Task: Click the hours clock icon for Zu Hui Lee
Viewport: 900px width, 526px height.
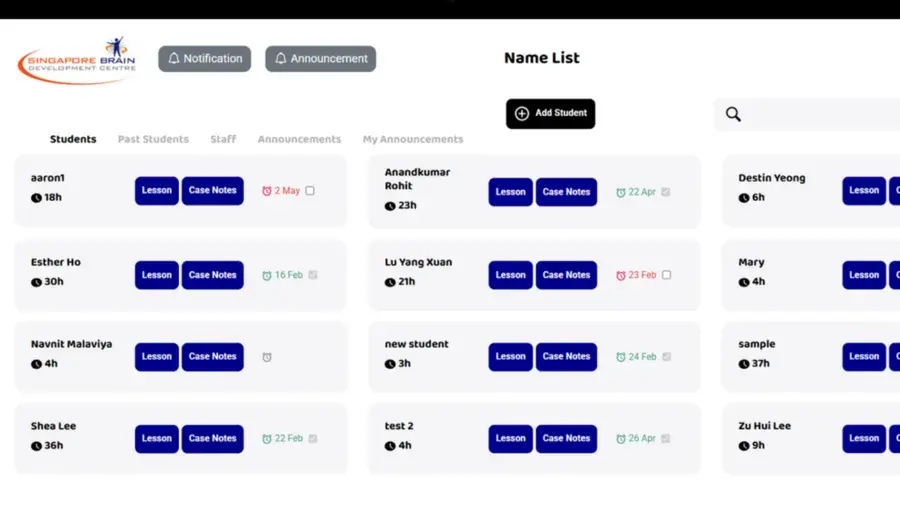Action: (x=744, y=446)
